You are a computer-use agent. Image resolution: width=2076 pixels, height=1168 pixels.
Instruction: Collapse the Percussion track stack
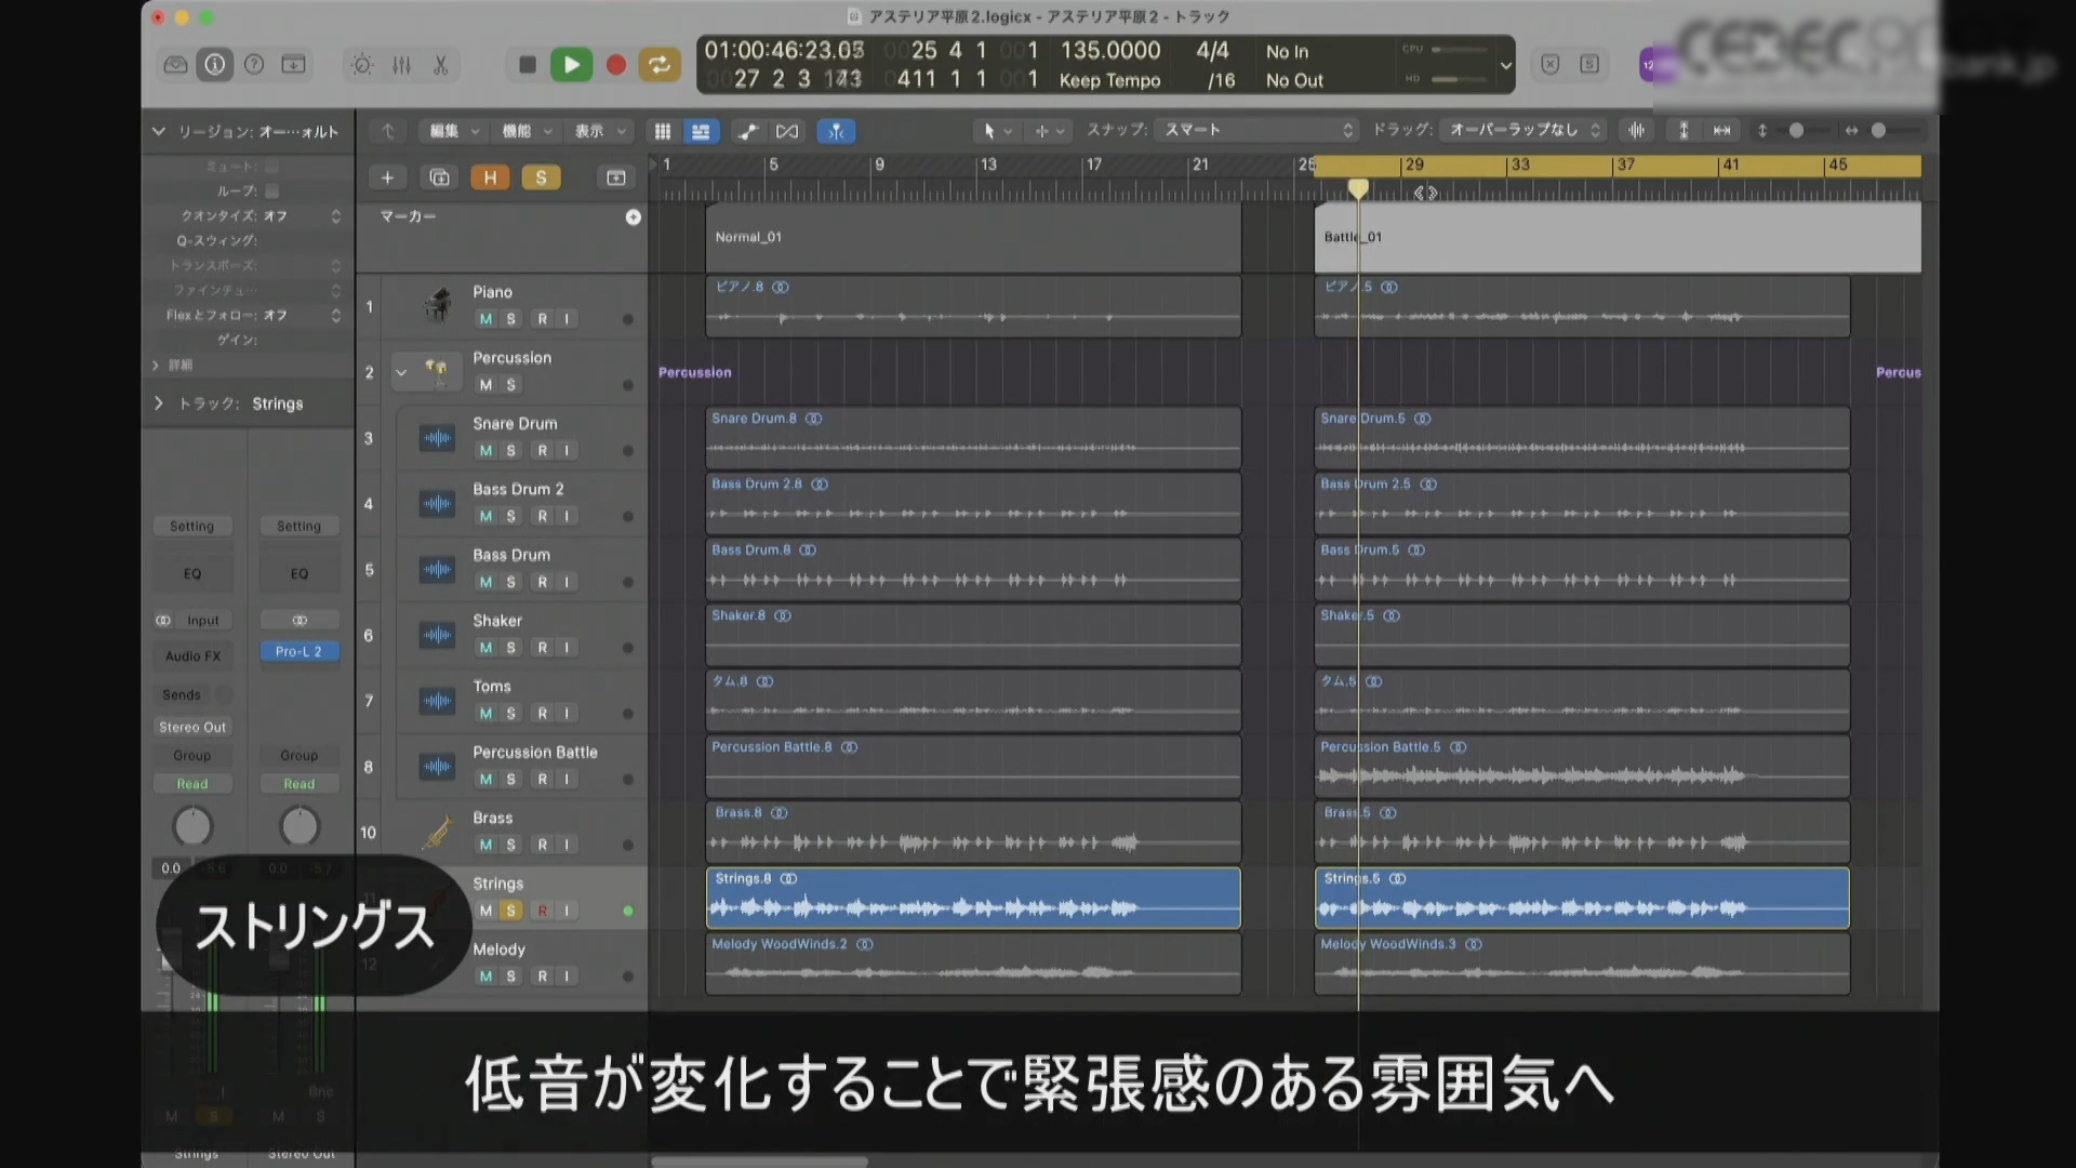pyautogui.click(x=401, y=372)
